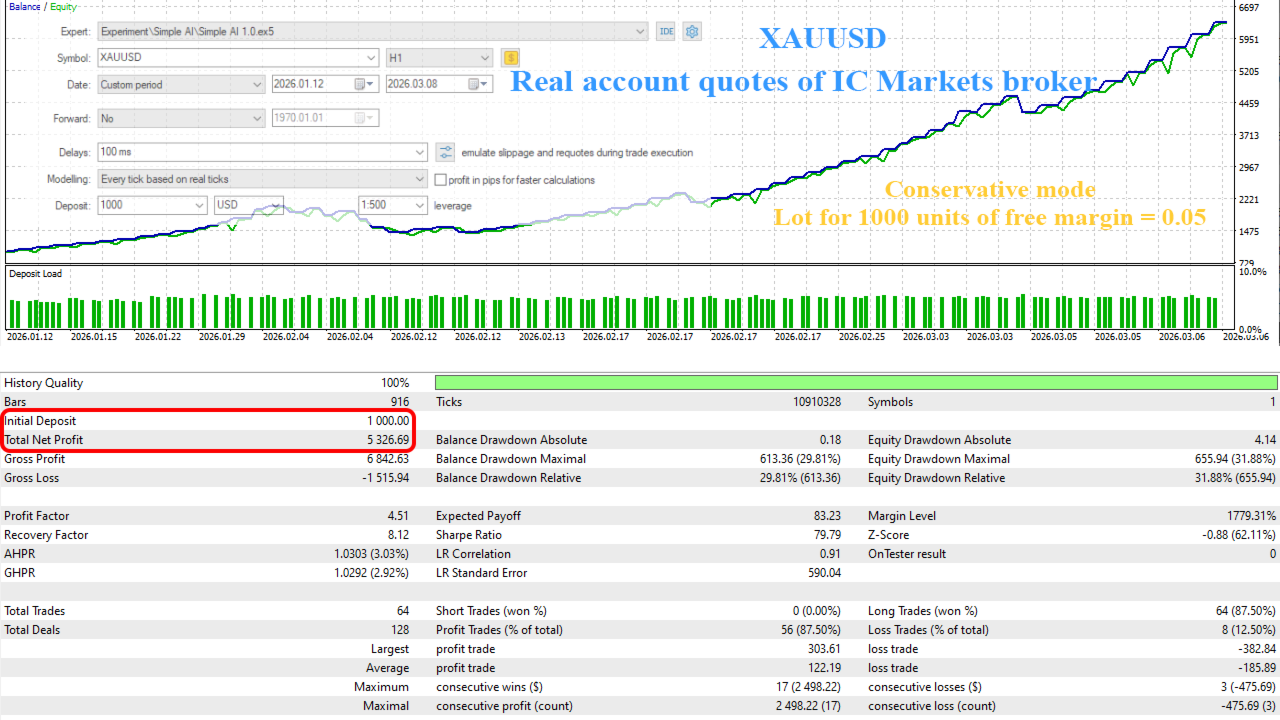Click the Balance Drawdown Absolute value 0.18

[x=830, y=440]
